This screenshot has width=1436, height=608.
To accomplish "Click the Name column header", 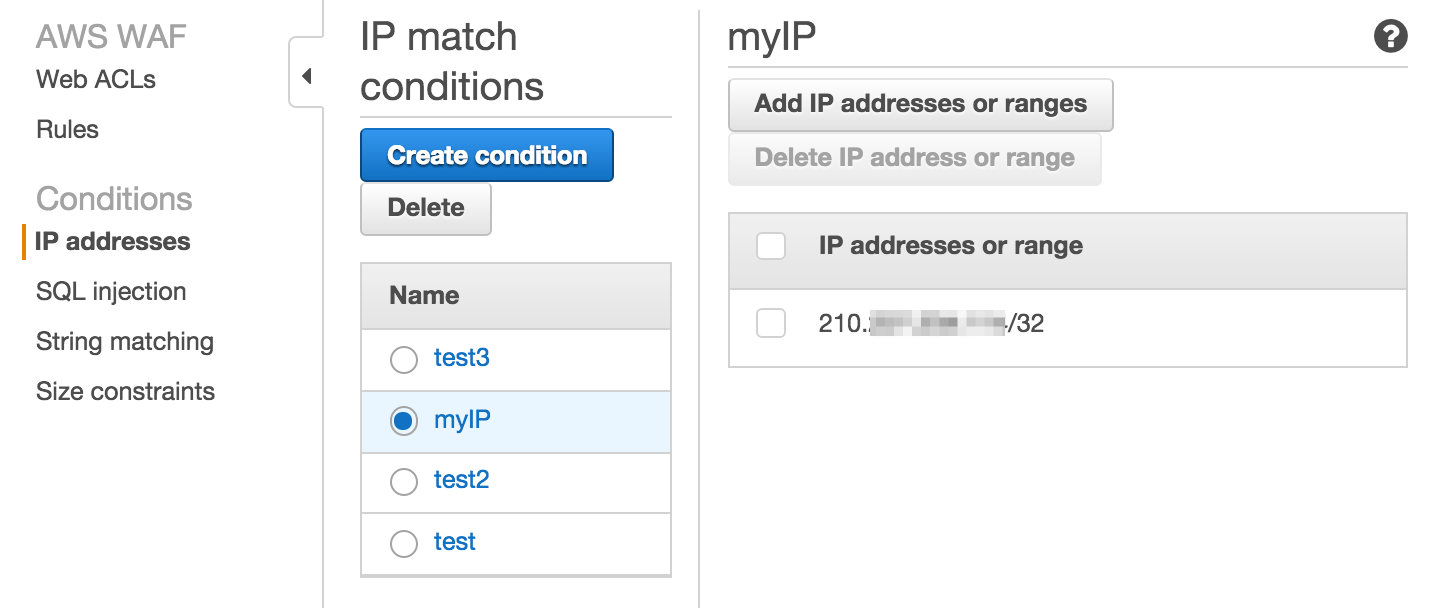I will 424,296.
